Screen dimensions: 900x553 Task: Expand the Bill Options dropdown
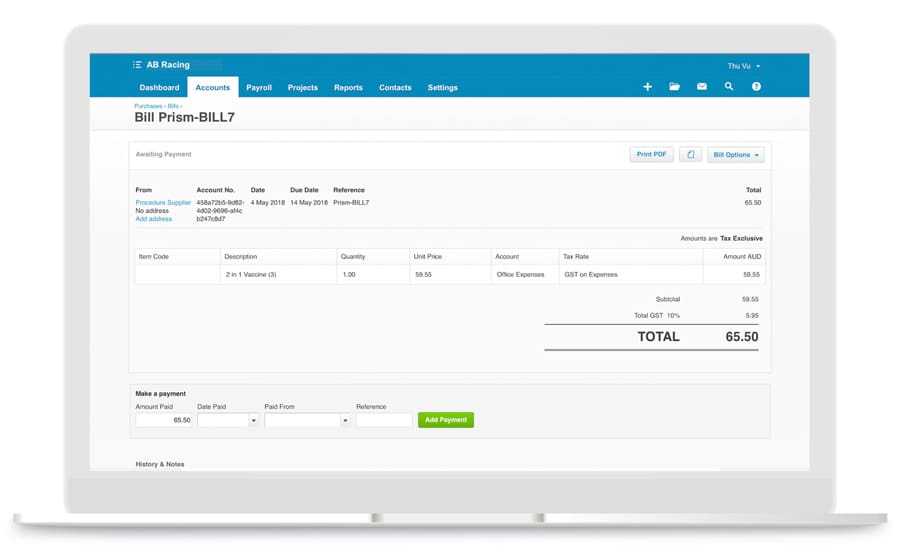(x=736, y=155)
